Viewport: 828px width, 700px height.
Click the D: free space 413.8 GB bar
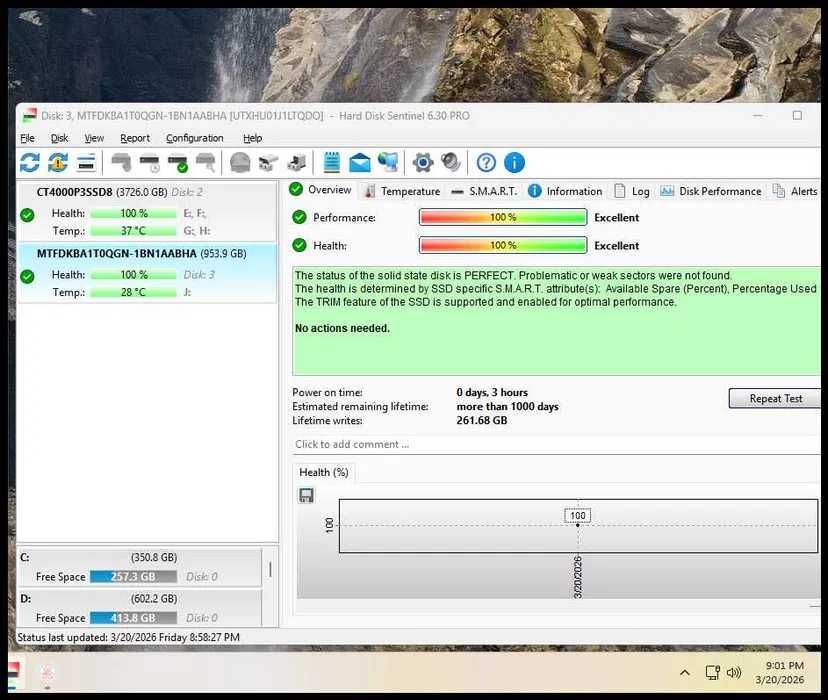pos(133,618)
